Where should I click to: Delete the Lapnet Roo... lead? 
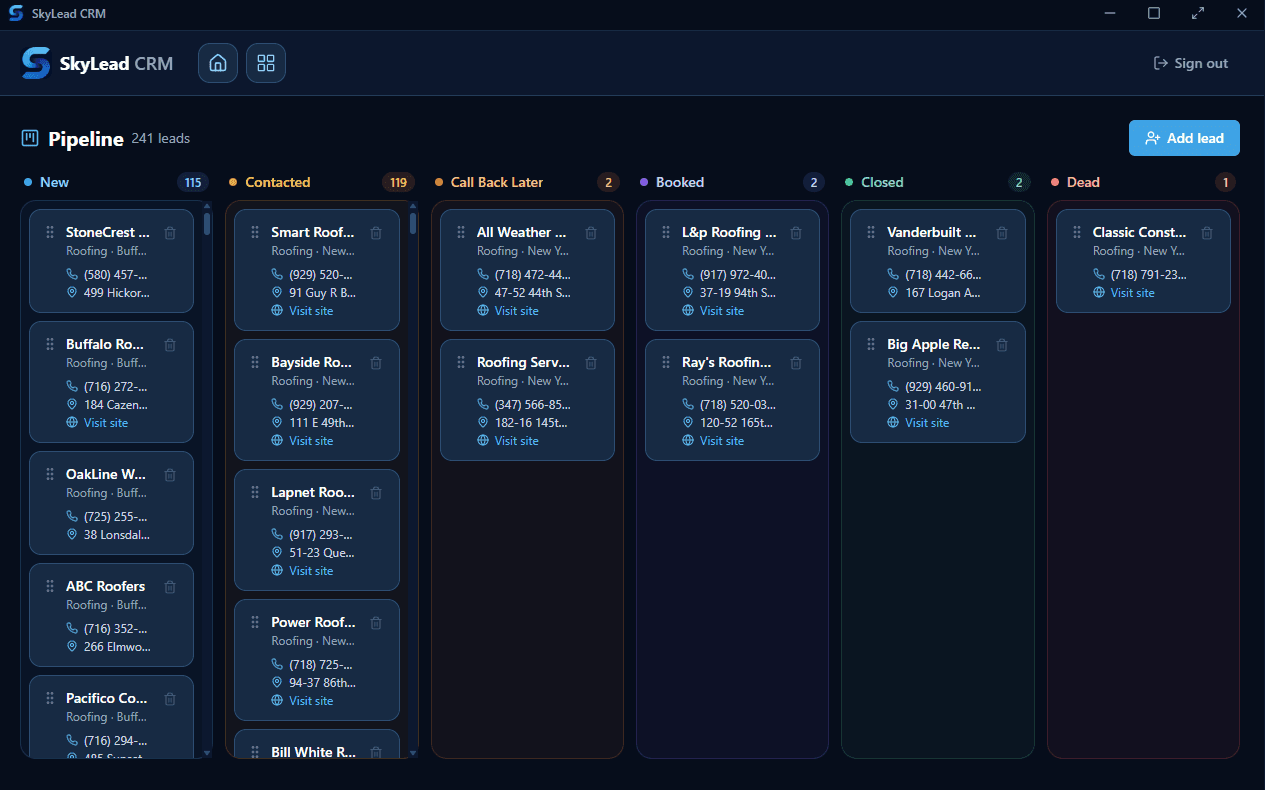[376, 492]
